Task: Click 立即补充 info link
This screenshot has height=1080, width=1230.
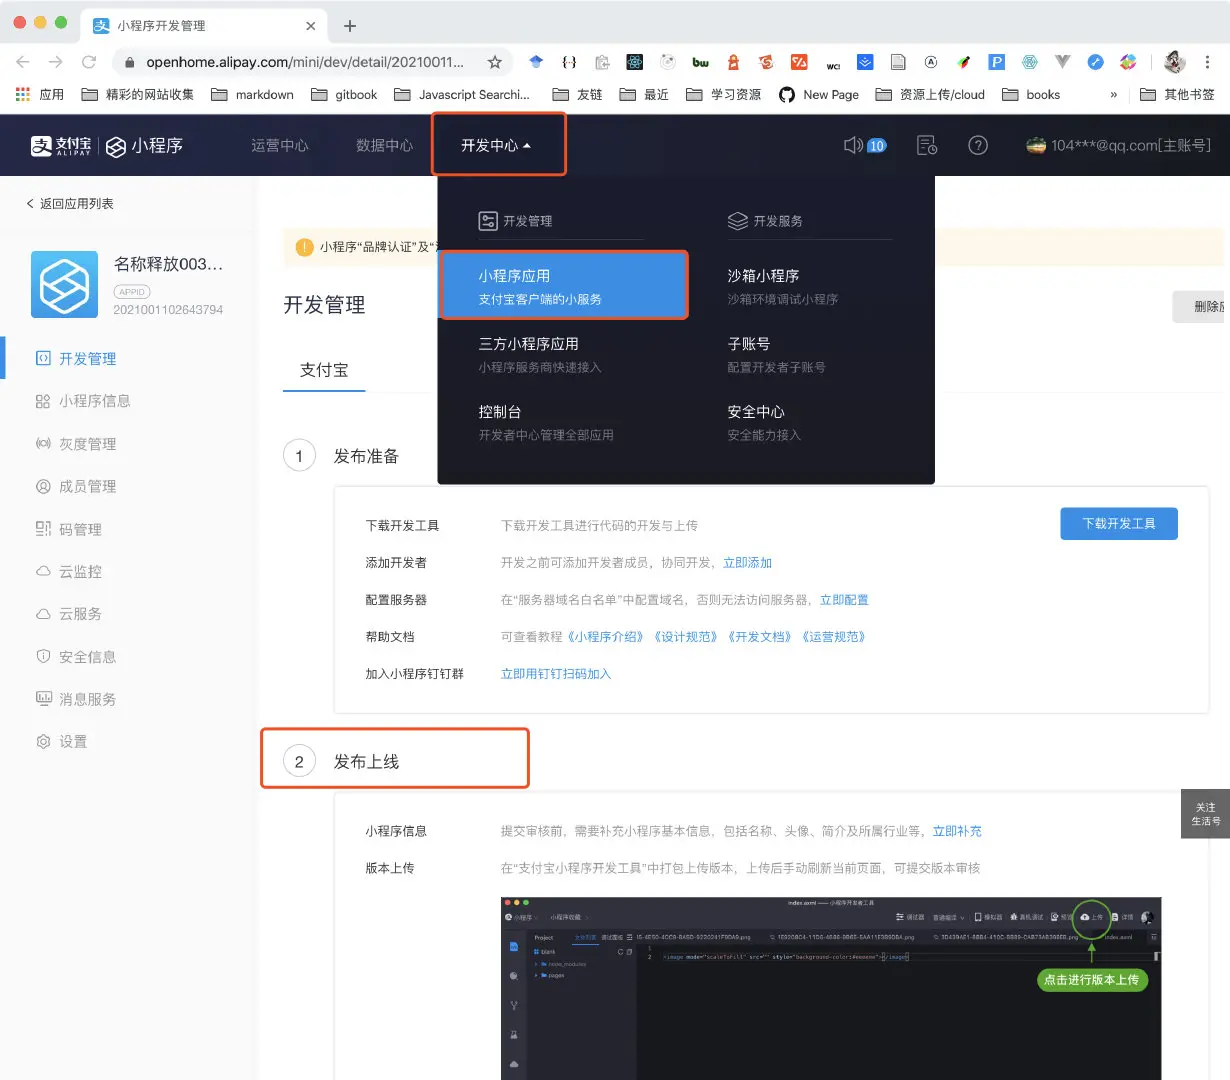Action: [x=957, y=831]
